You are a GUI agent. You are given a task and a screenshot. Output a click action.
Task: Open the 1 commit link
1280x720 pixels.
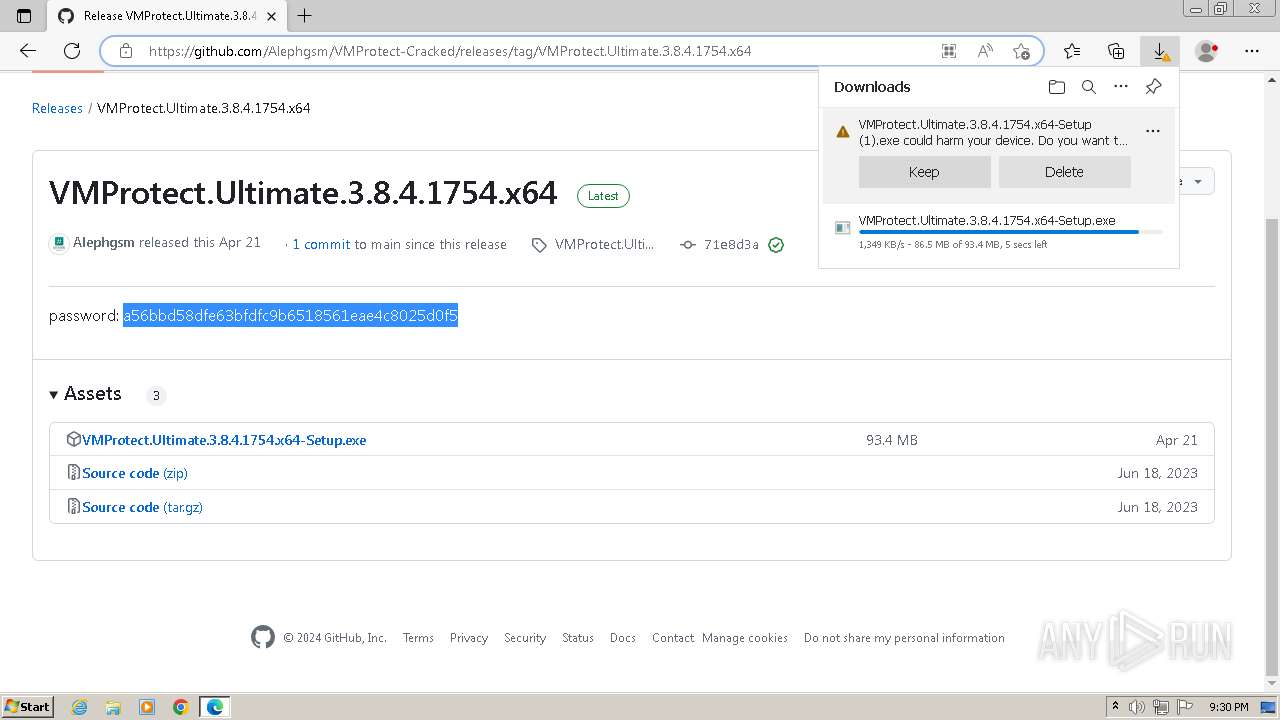pyautogui.click(x=321, y=244)
